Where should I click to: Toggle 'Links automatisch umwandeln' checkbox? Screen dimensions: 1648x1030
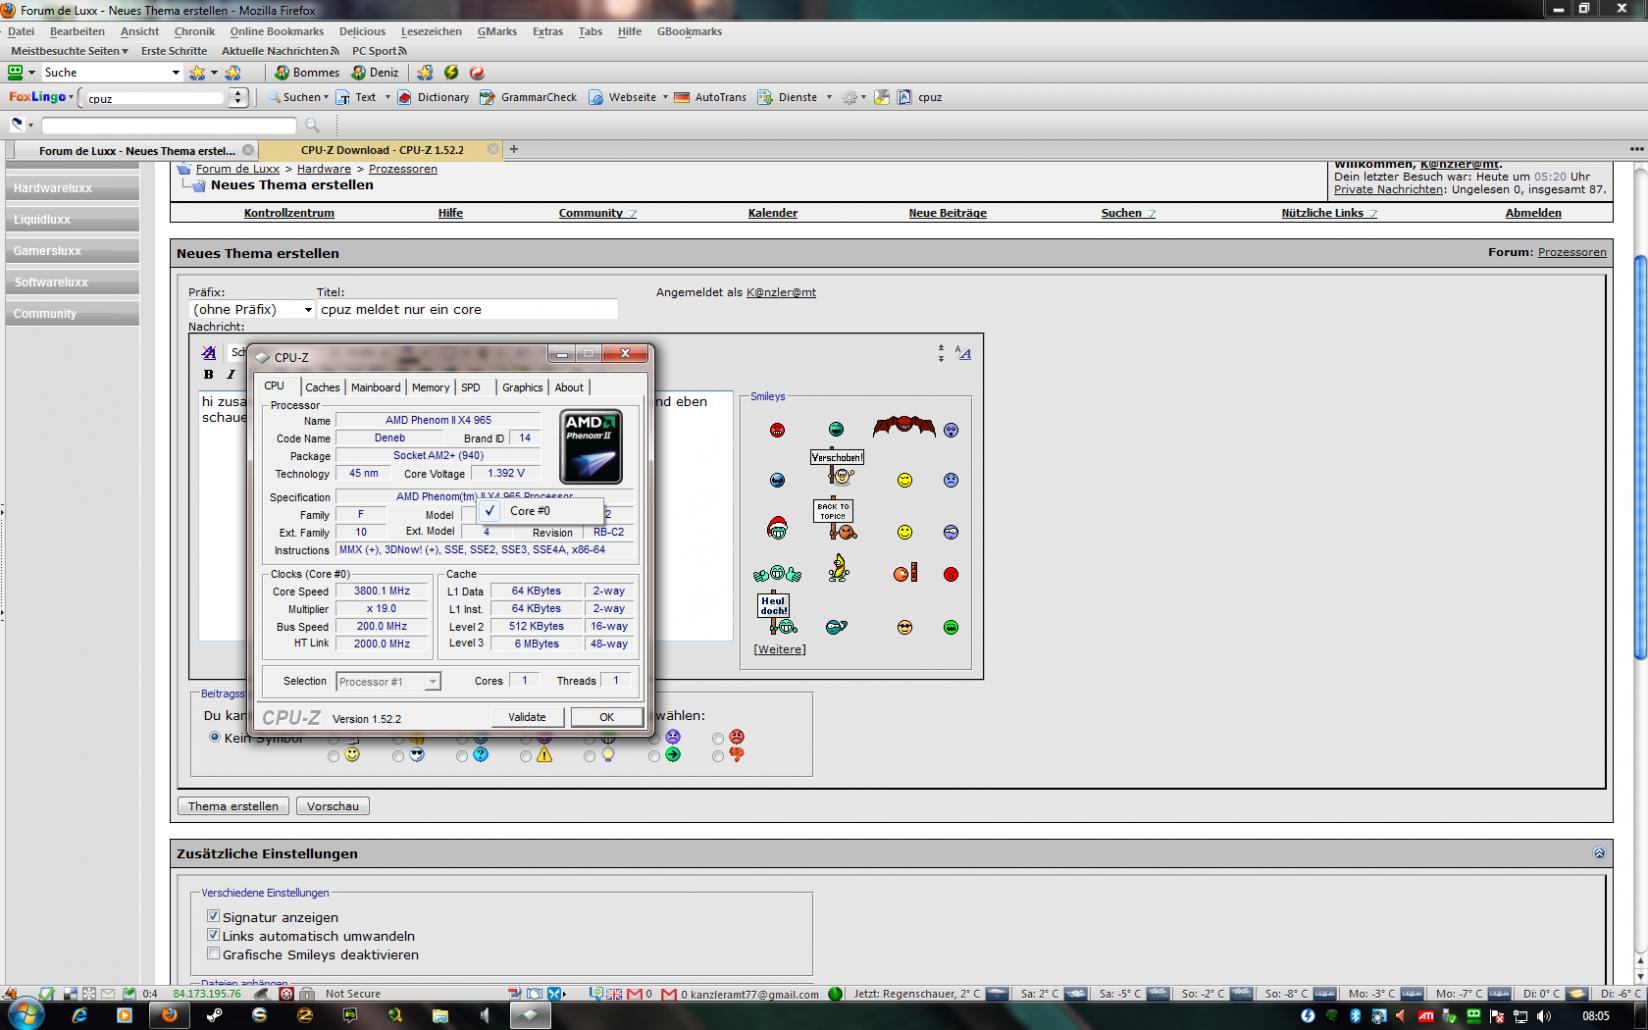pos(213,935)
